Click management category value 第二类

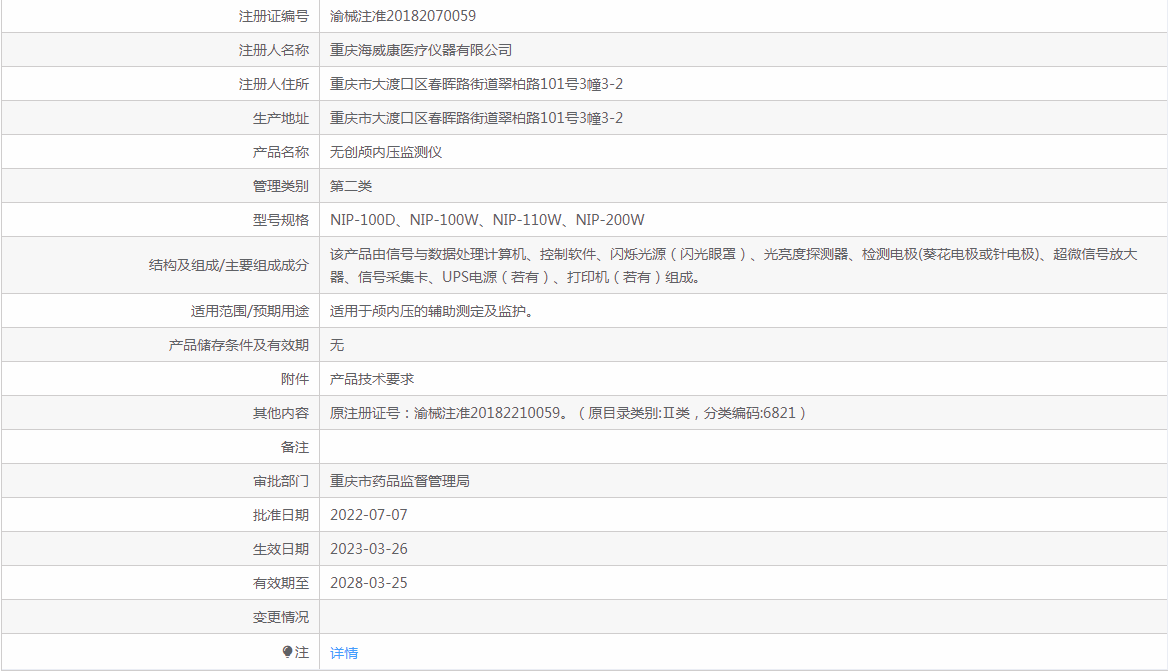pos(351,186)
